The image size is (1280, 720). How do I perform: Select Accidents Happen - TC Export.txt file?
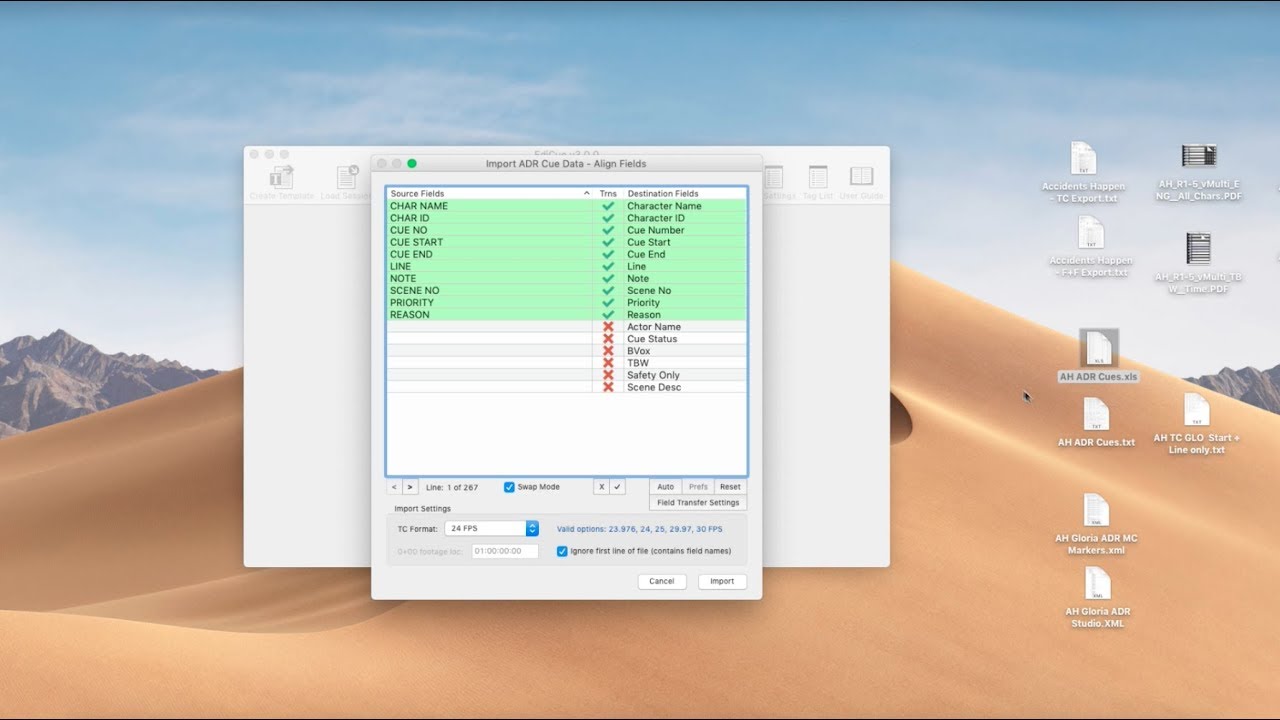(x=1083, y=173)
